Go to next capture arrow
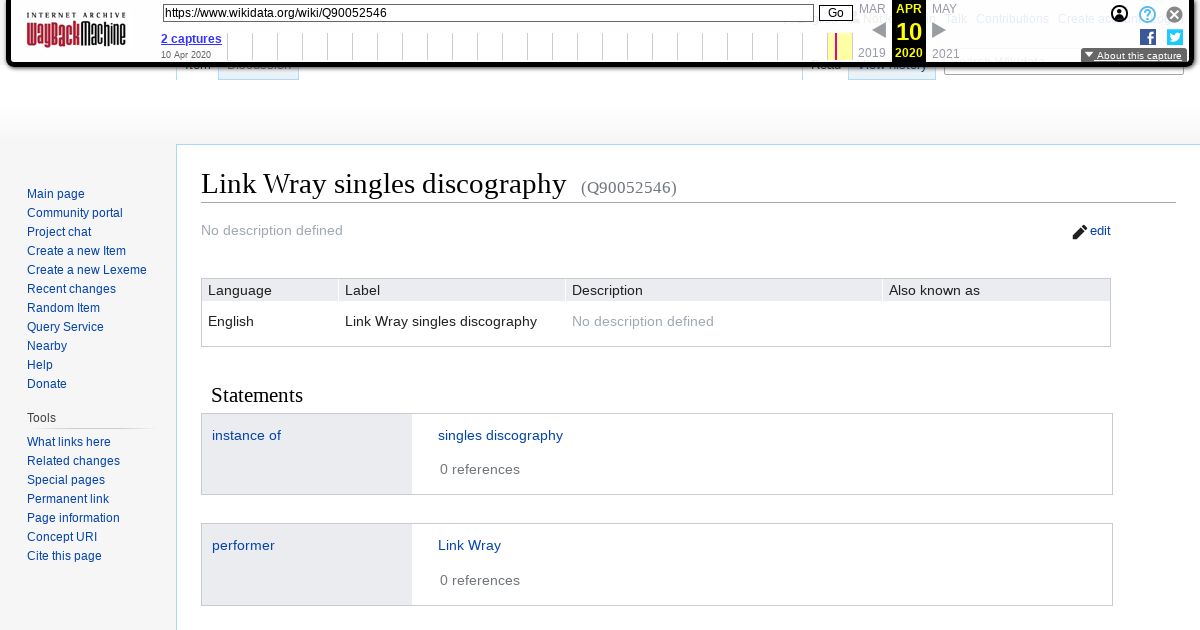This screenshot has height=630, width=1200. coord(938,30)
